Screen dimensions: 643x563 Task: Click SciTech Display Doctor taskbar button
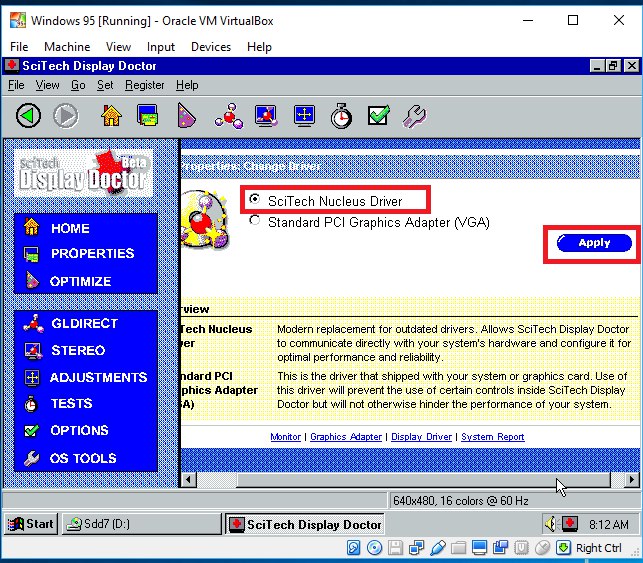tap(305, 524)
